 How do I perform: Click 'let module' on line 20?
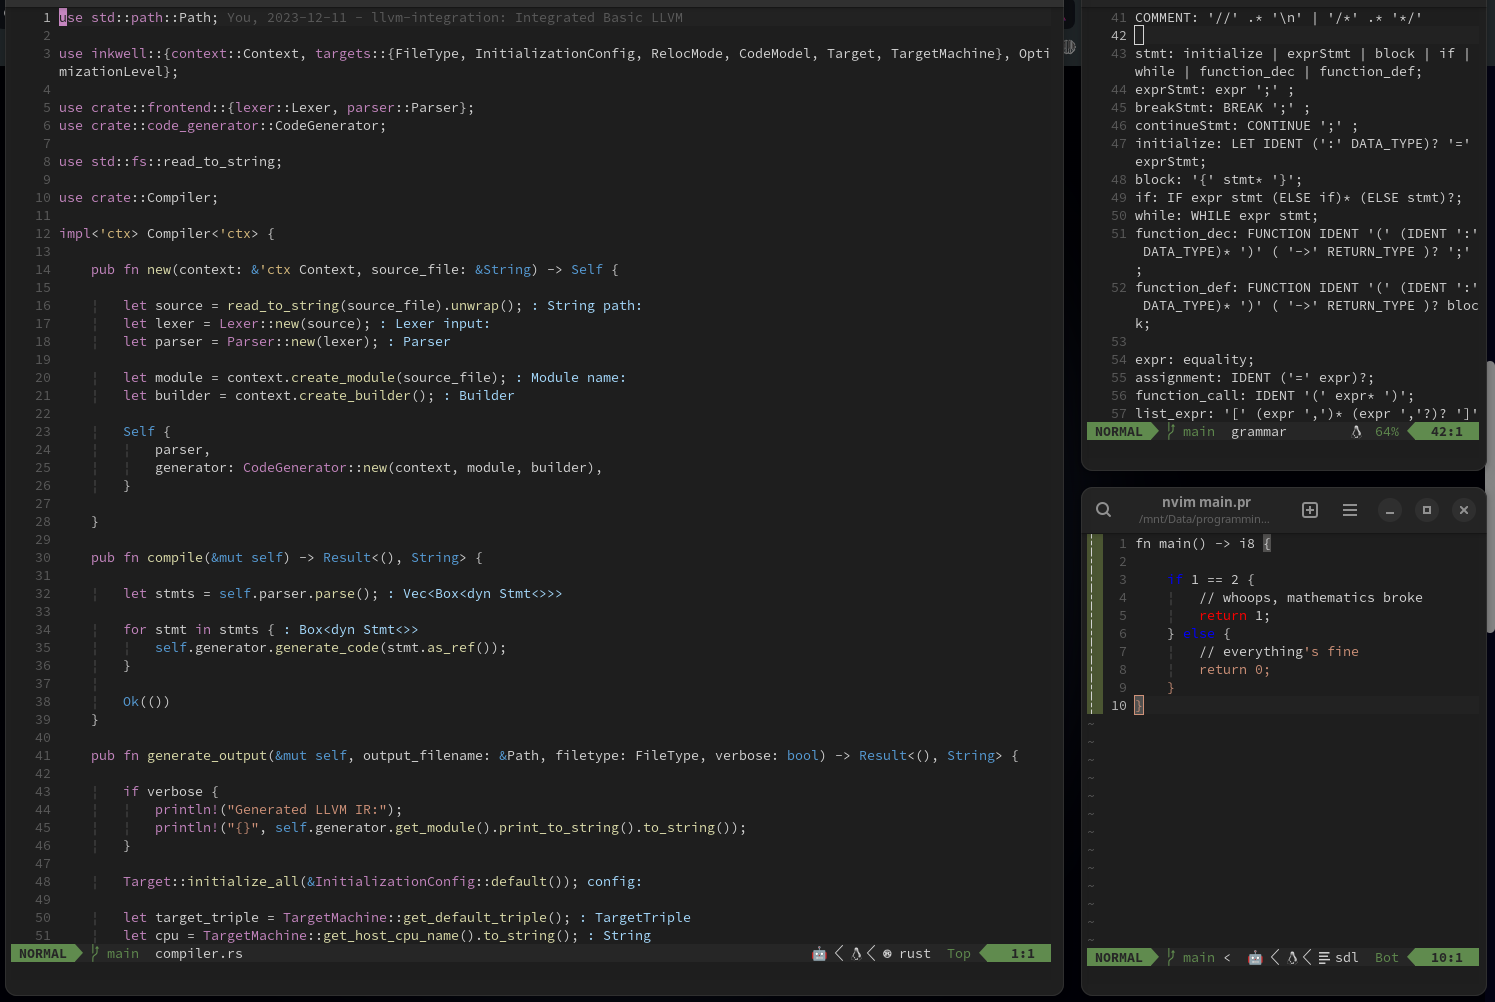click(x=163, y=378)
